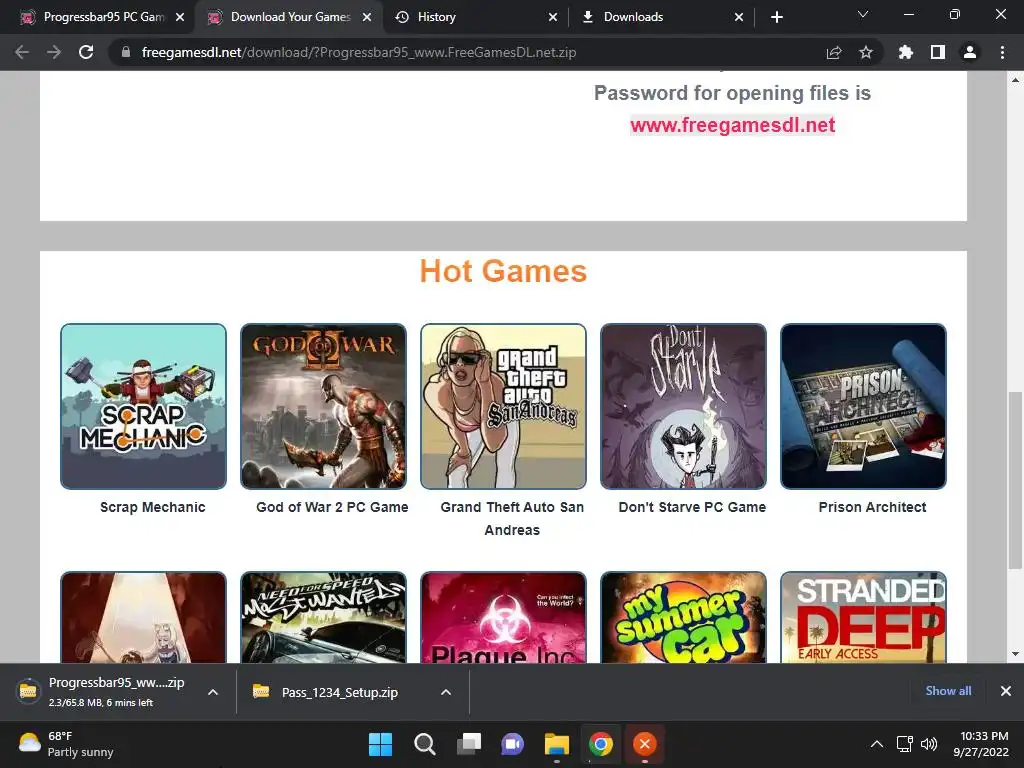
Task: Click the www.freegamesdl.net password link
Action: 732,125
